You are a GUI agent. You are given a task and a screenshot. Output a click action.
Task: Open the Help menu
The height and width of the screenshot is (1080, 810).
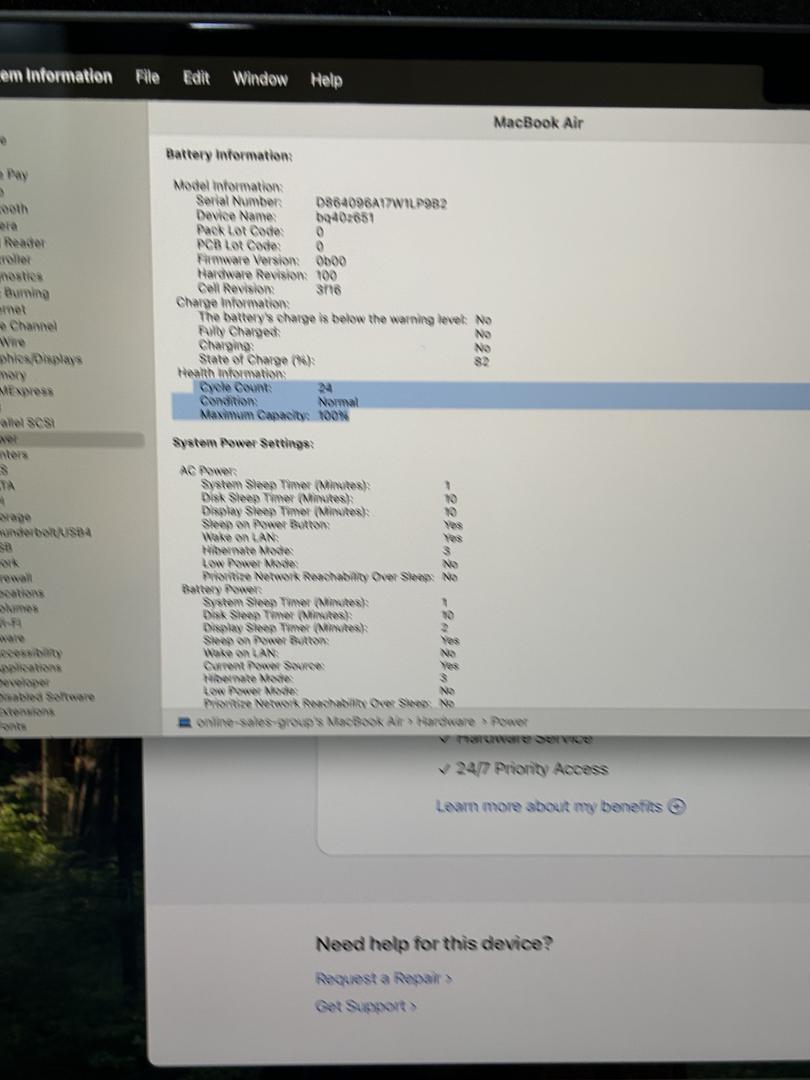click(x=326, y=80)
